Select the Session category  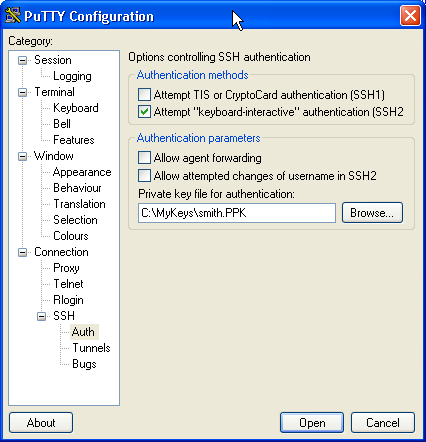click(x=53, y=60)
